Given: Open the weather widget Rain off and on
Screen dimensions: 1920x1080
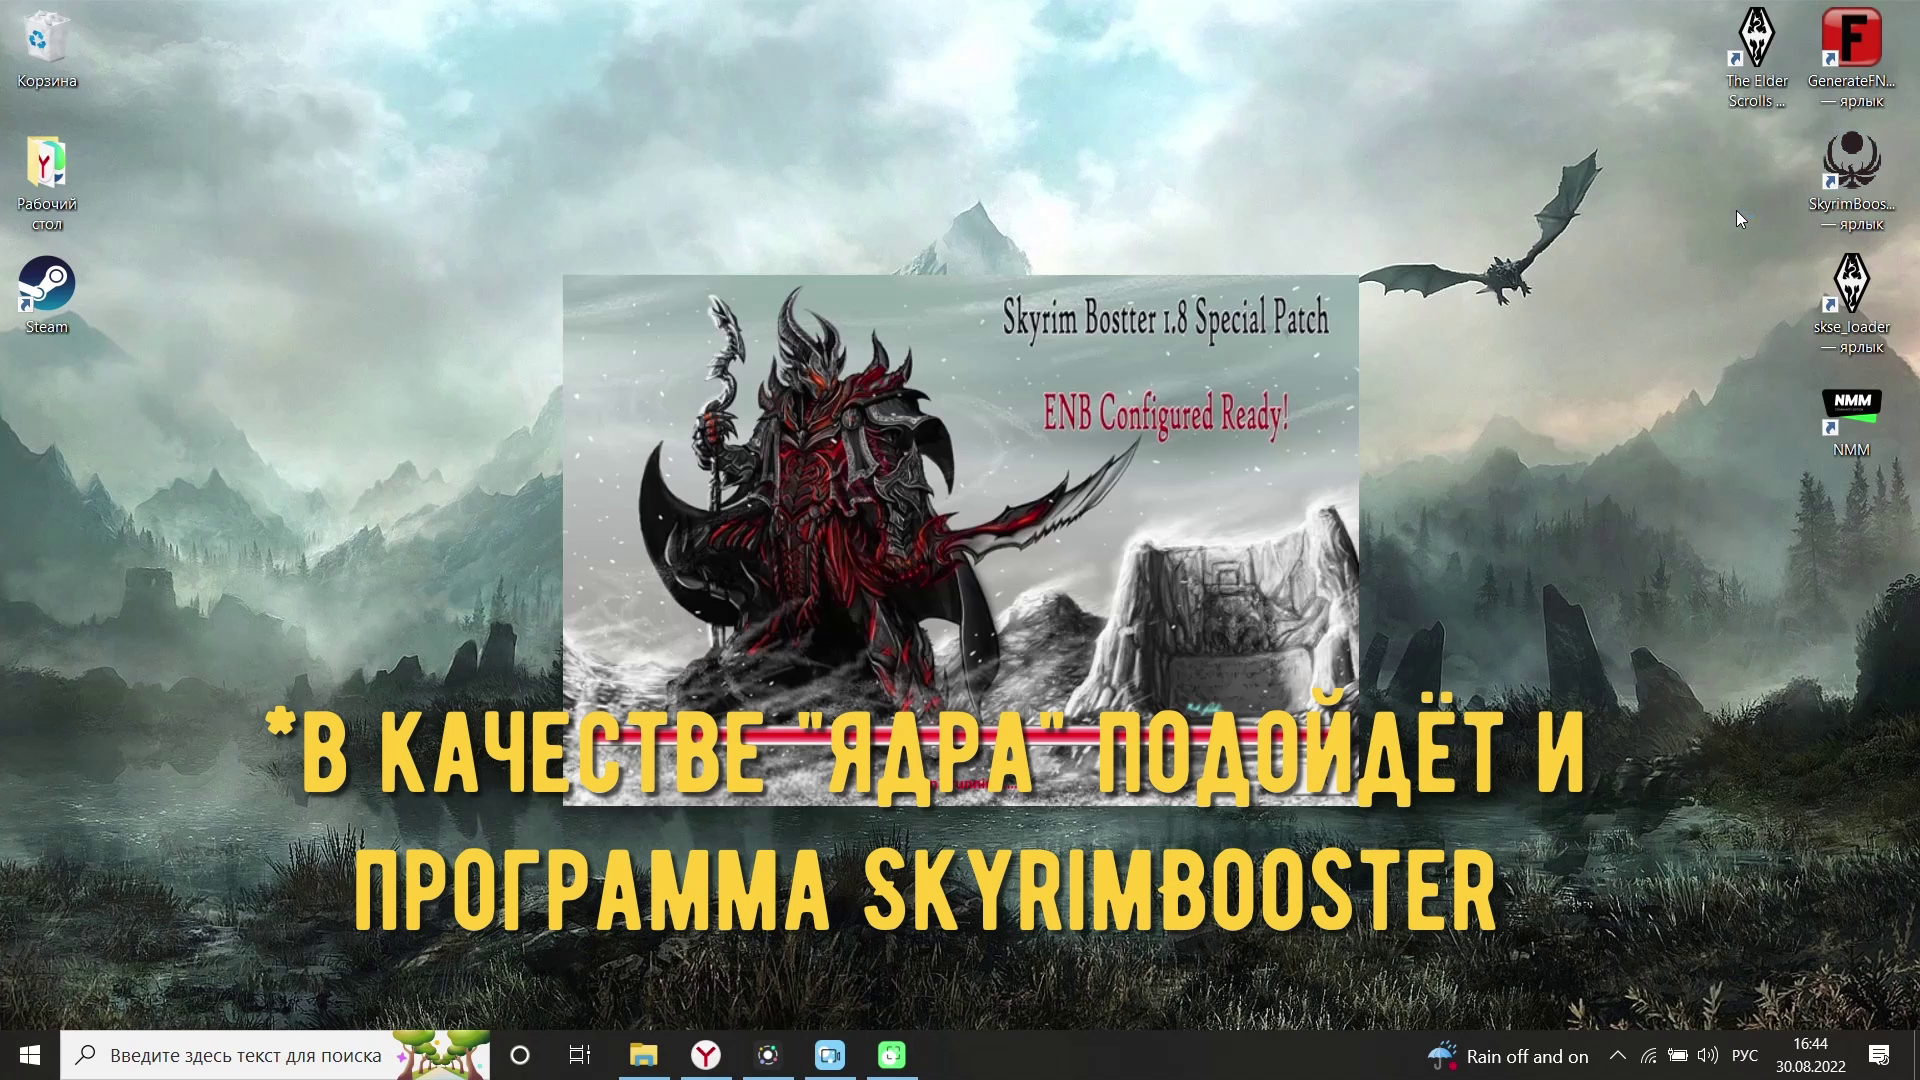Looking at the screenshot, I should pyautogui.click(x=1508, y=1056).
